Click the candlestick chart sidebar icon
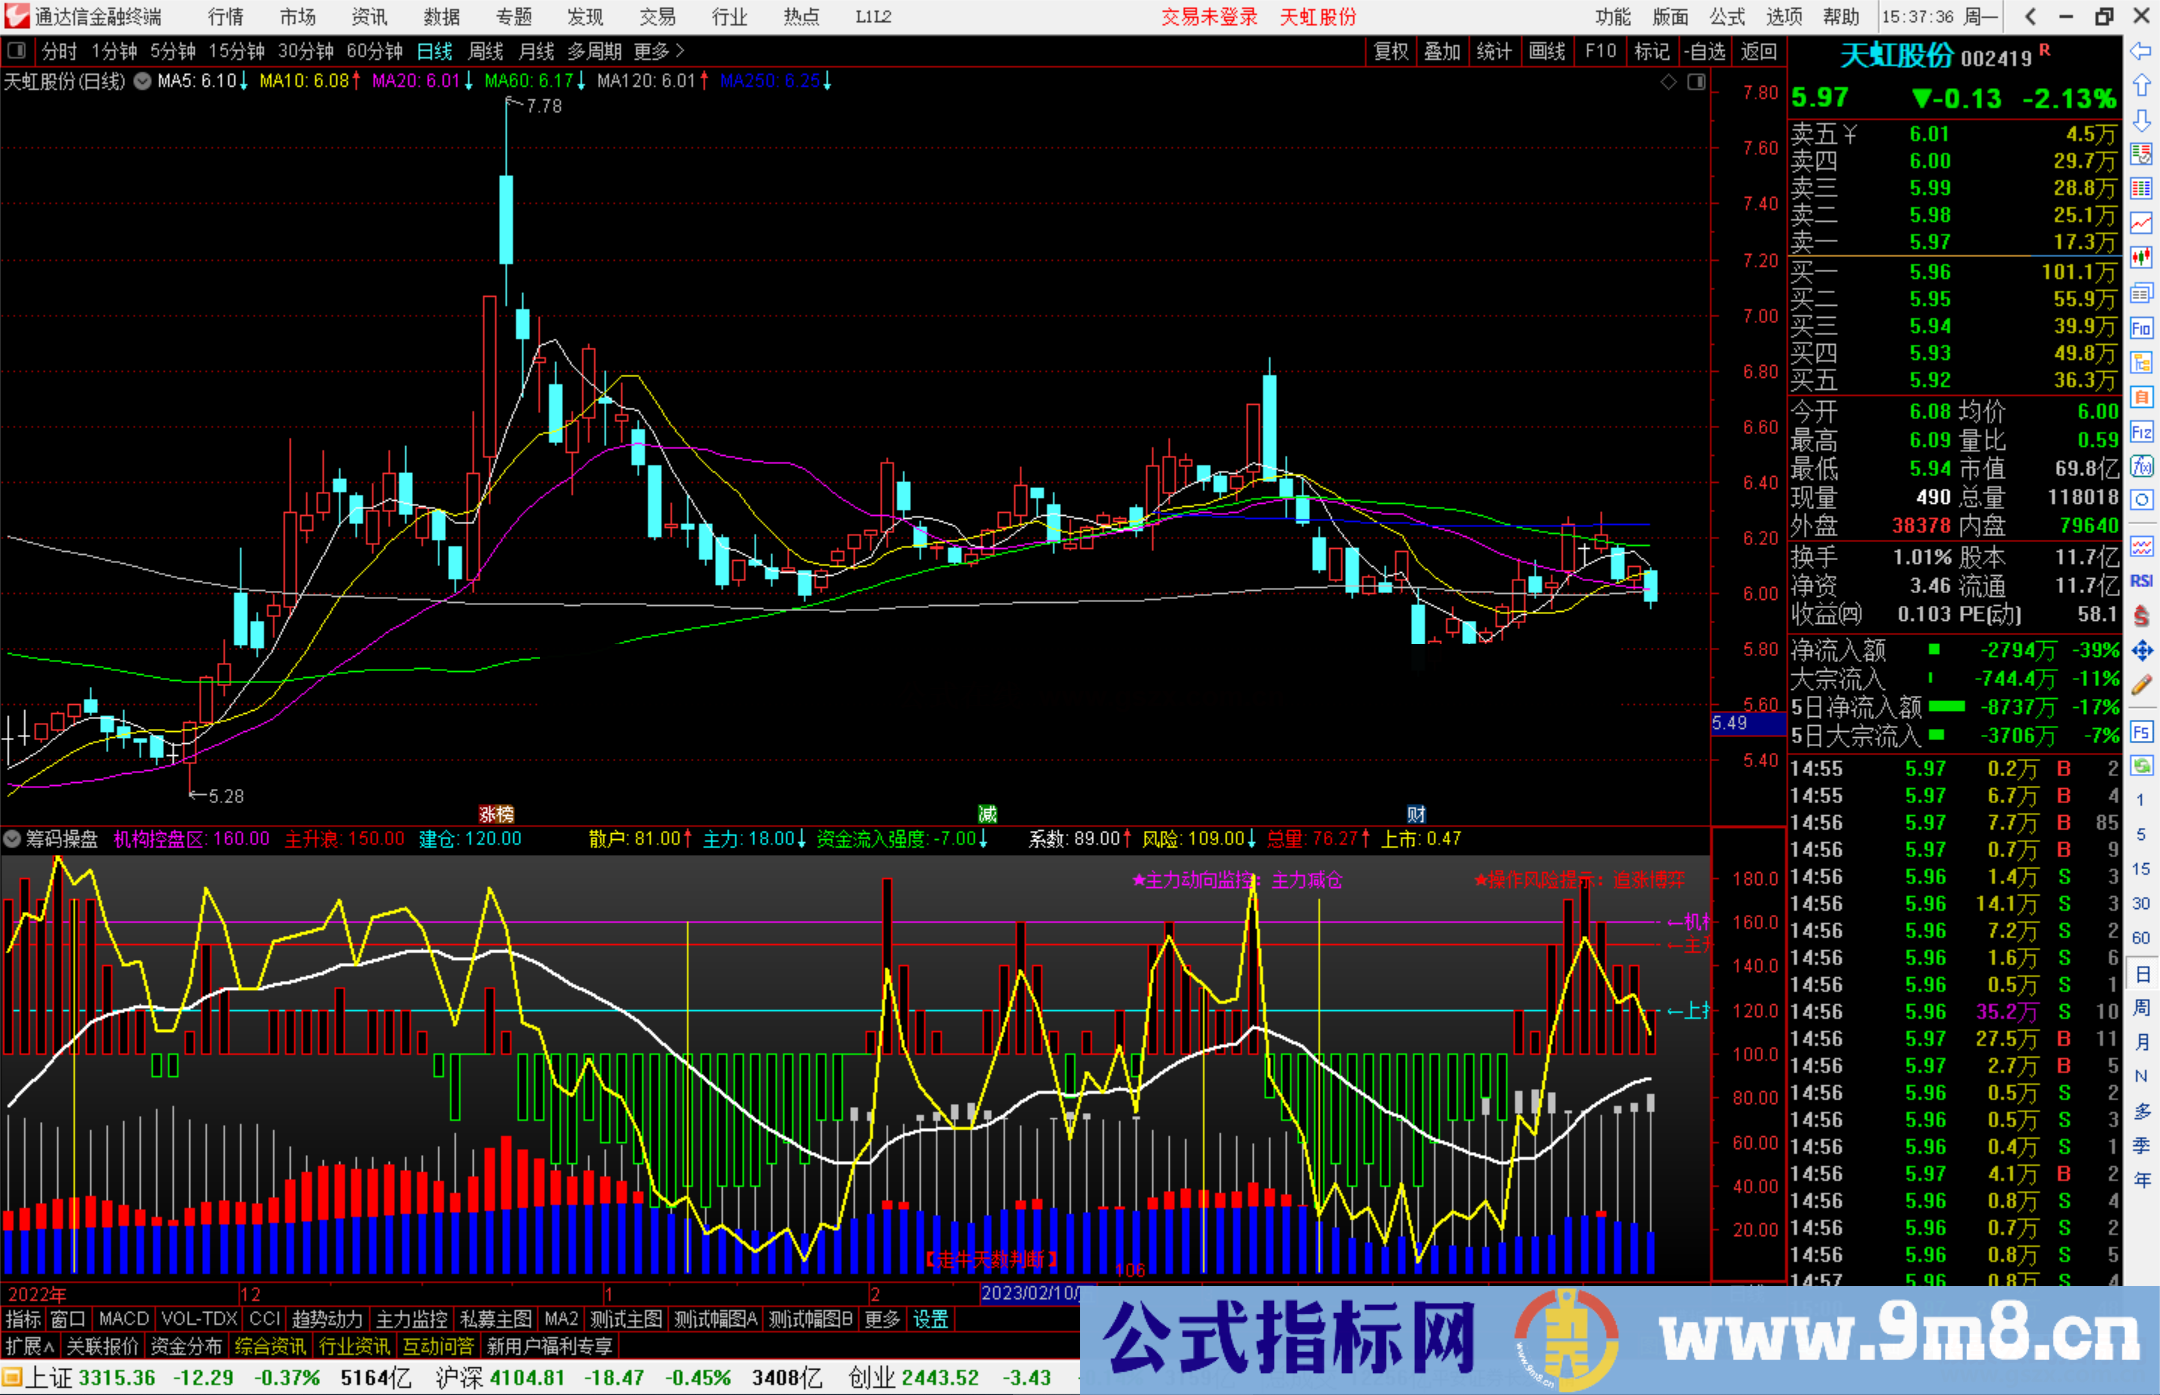 tap(2141, 257)
